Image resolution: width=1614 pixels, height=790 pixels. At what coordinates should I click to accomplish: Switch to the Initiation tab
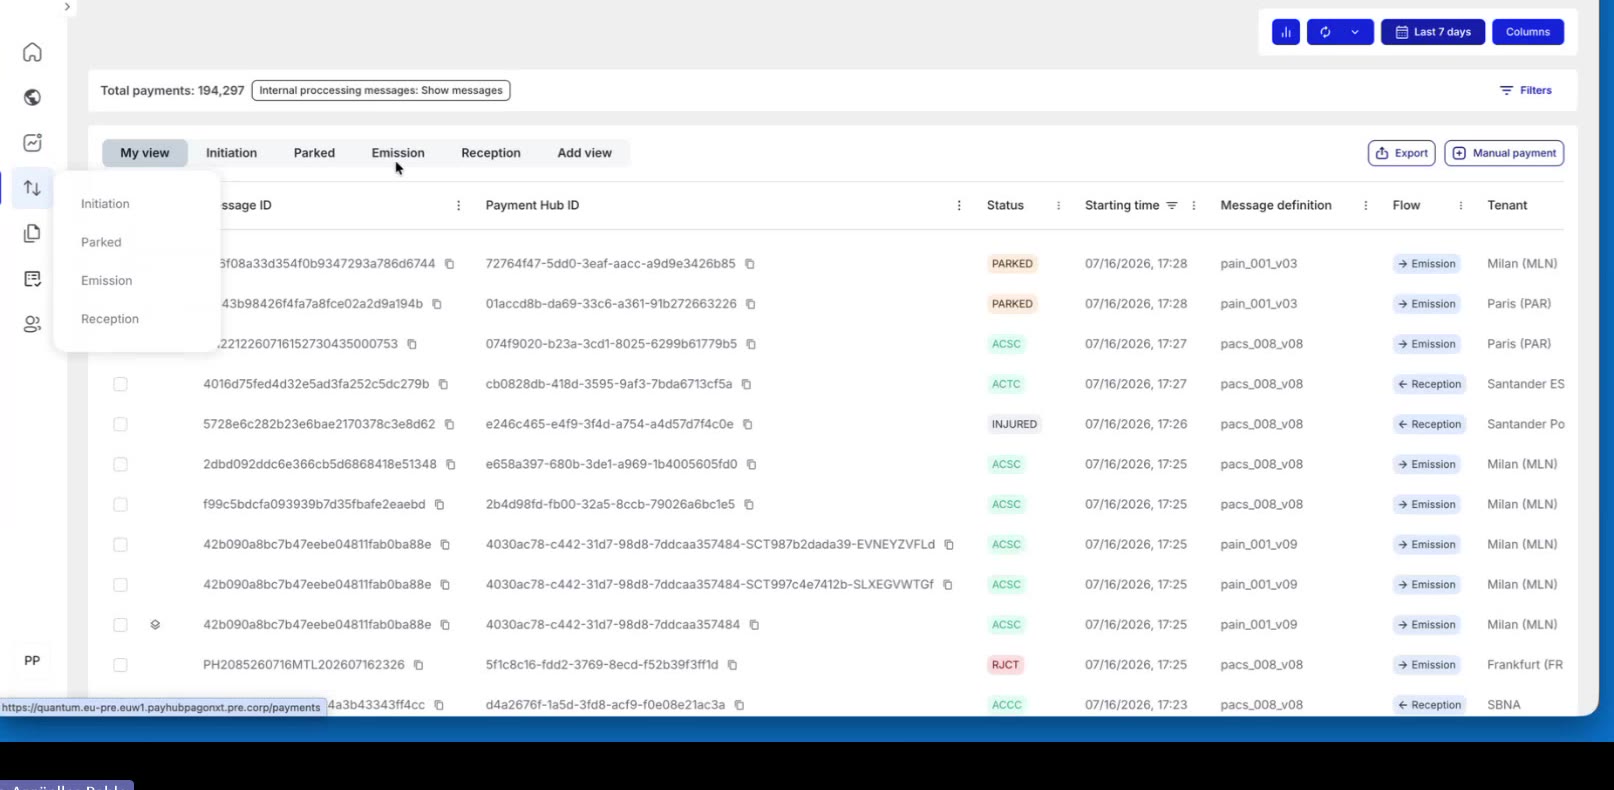point(231,153)
